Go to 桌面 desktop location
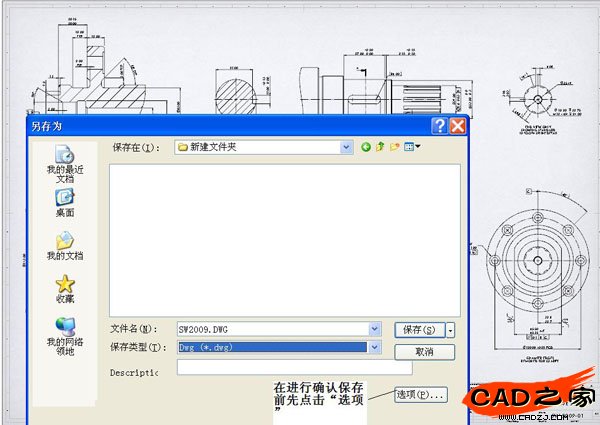The height and width of the screenshot is (425, 600). click(65, 203)
